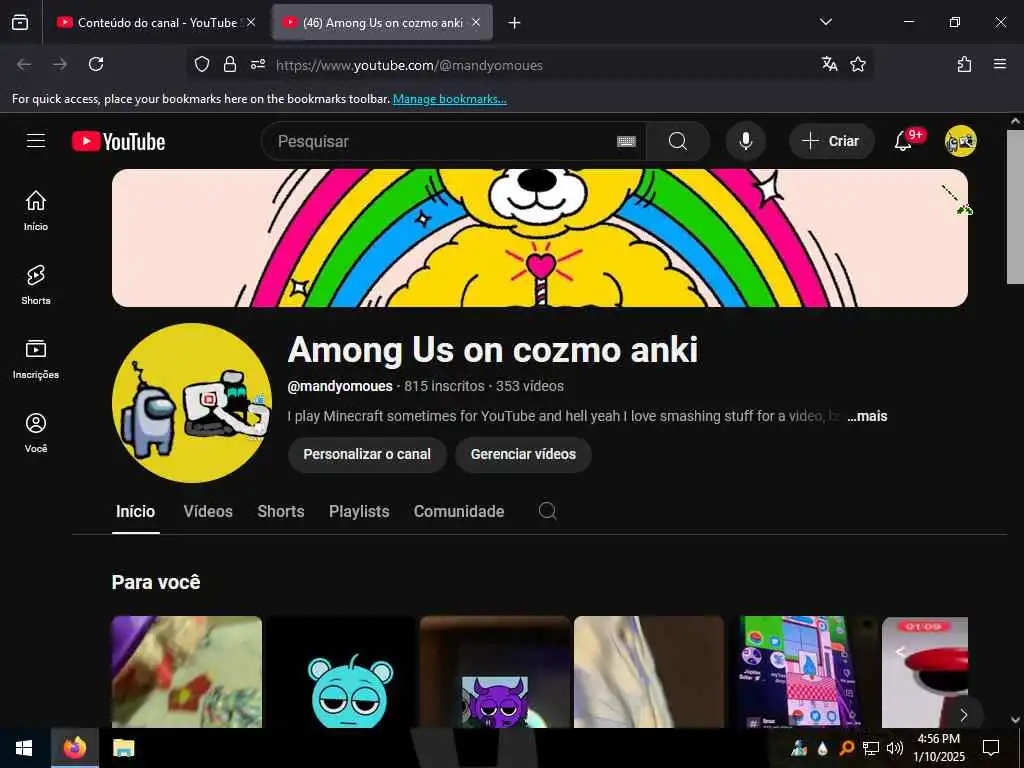The height and width of the screenshot is (768, 1024).
Task: Click the Para você section heading
Action: tap(156, 582)
